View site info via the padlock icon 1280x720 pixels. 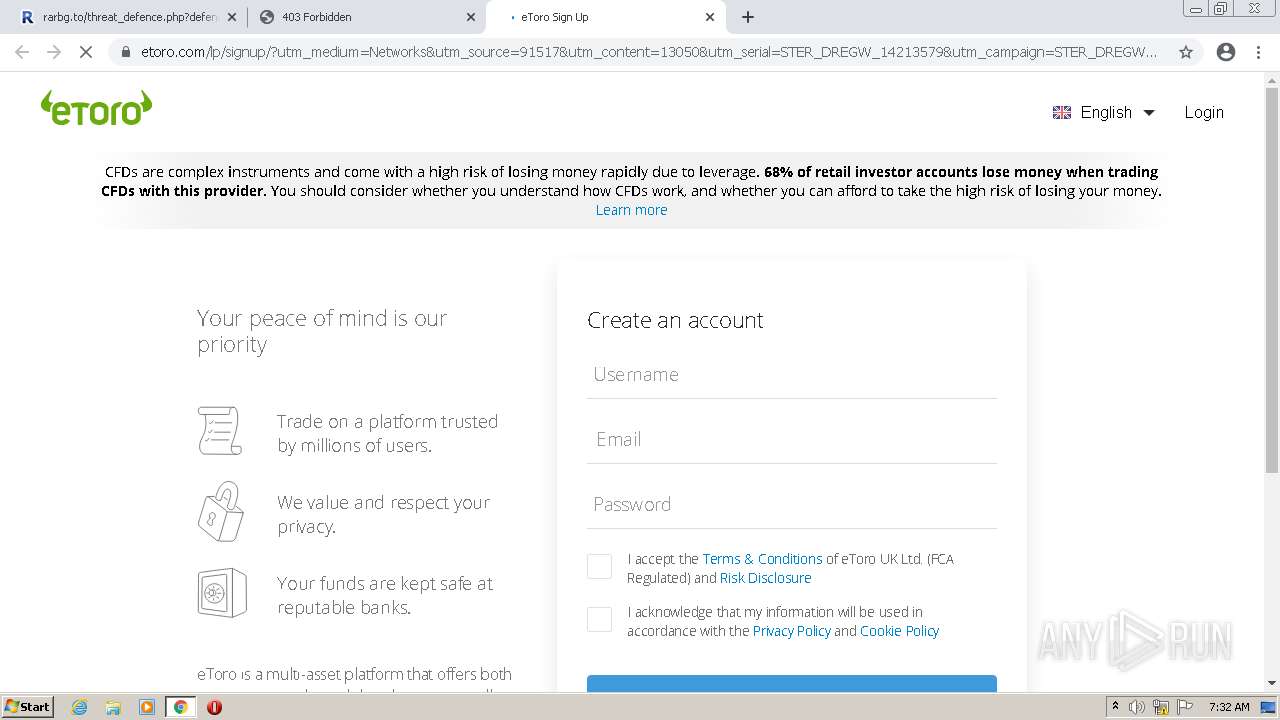pos(125,52)
